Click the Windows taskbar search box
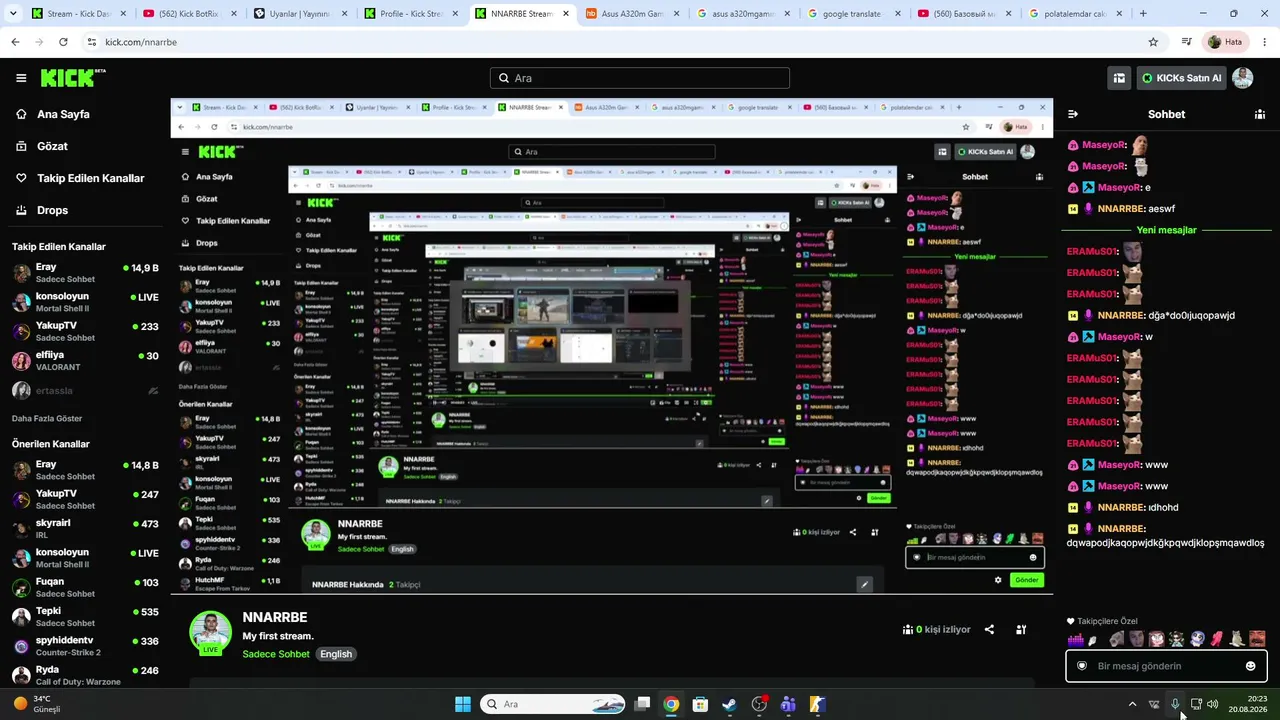The width and height of the screenshot is (1280, 720). click(552, 704)
